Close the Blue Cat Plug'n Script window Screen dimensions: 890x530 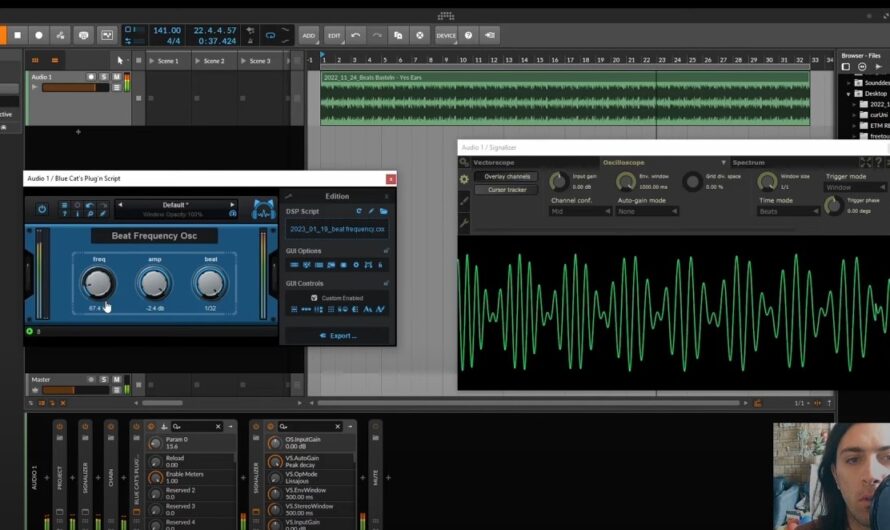point(391,179)
